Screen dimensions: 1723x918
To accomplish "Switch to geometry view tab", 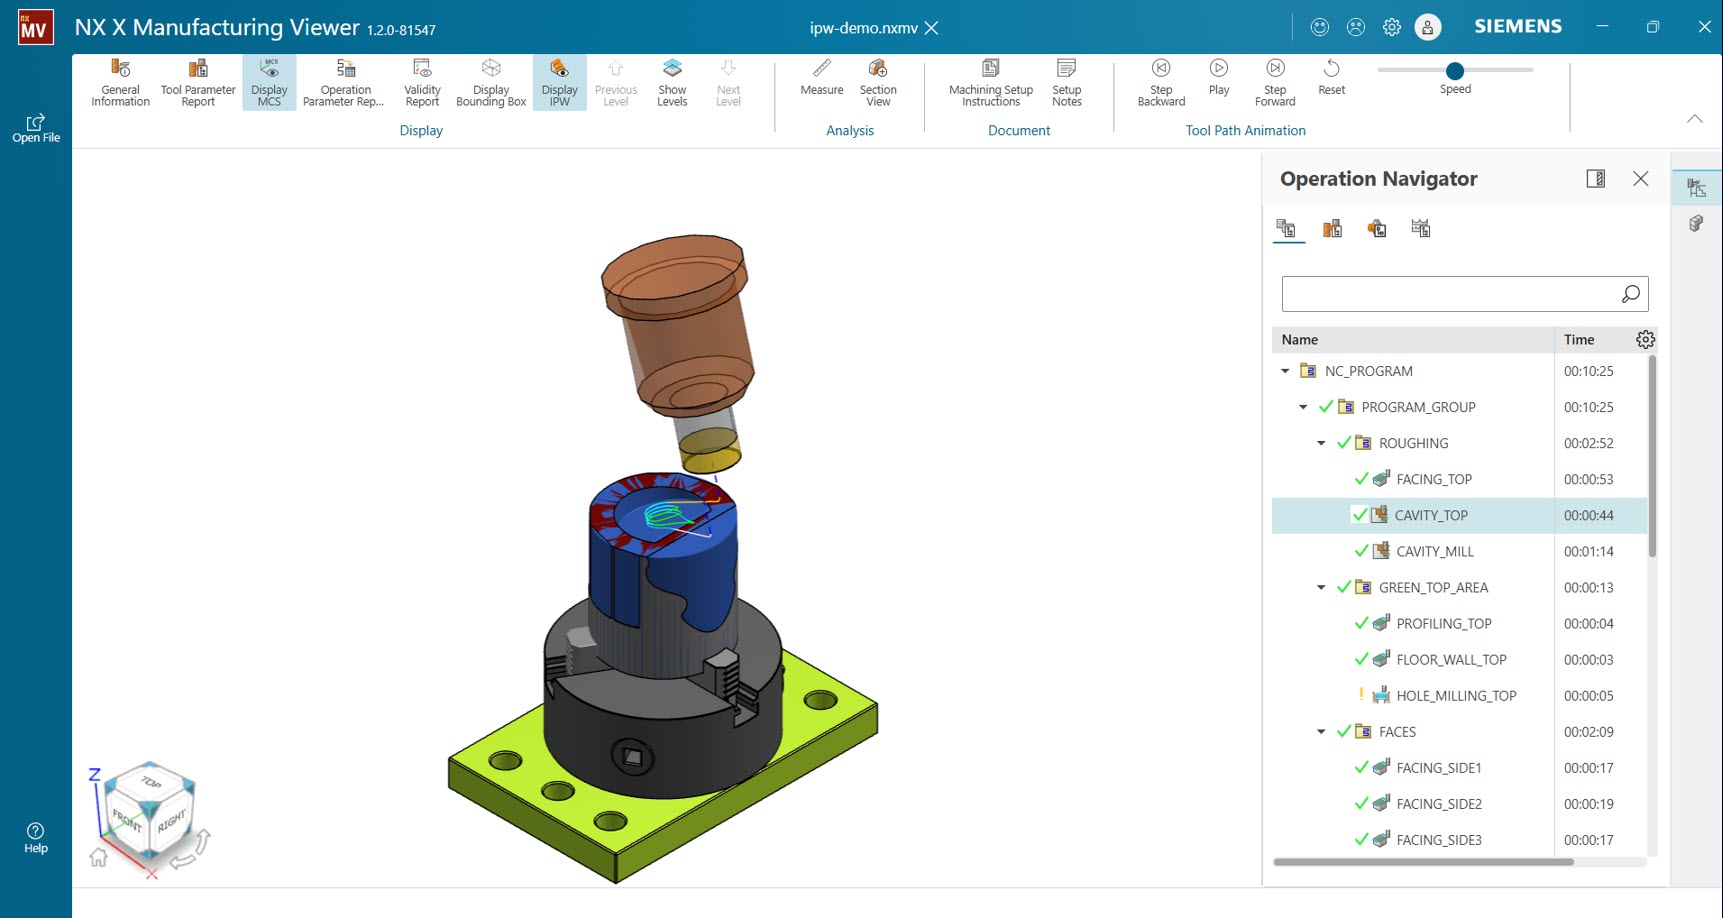I will (1377, 229).
